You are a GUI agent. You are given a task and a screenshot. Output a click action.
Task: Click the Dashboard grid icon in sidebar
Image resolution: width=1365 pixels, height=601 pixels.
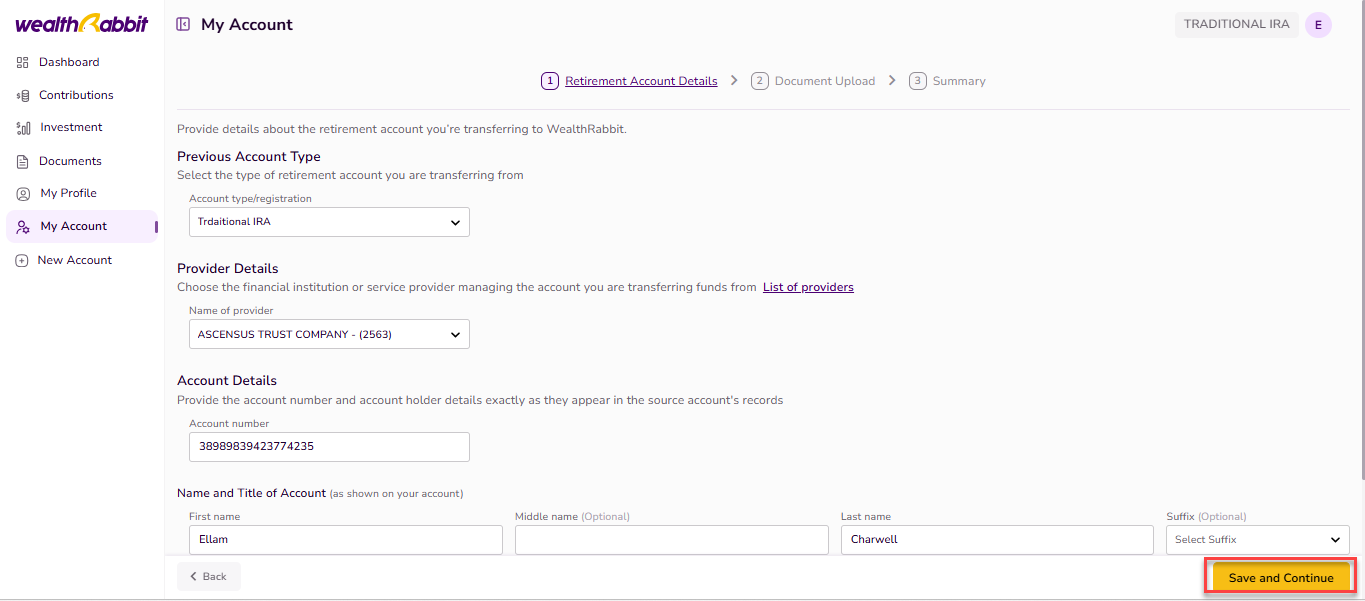click(x=22, y=62)
